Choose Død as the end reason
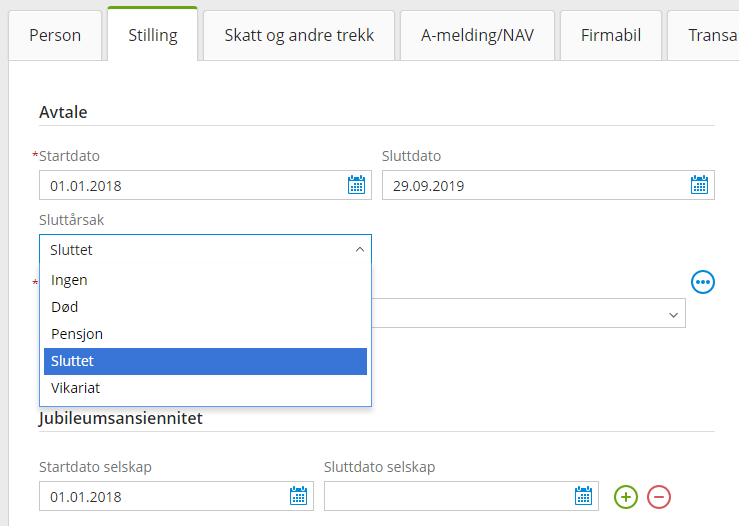 point(65,307)
